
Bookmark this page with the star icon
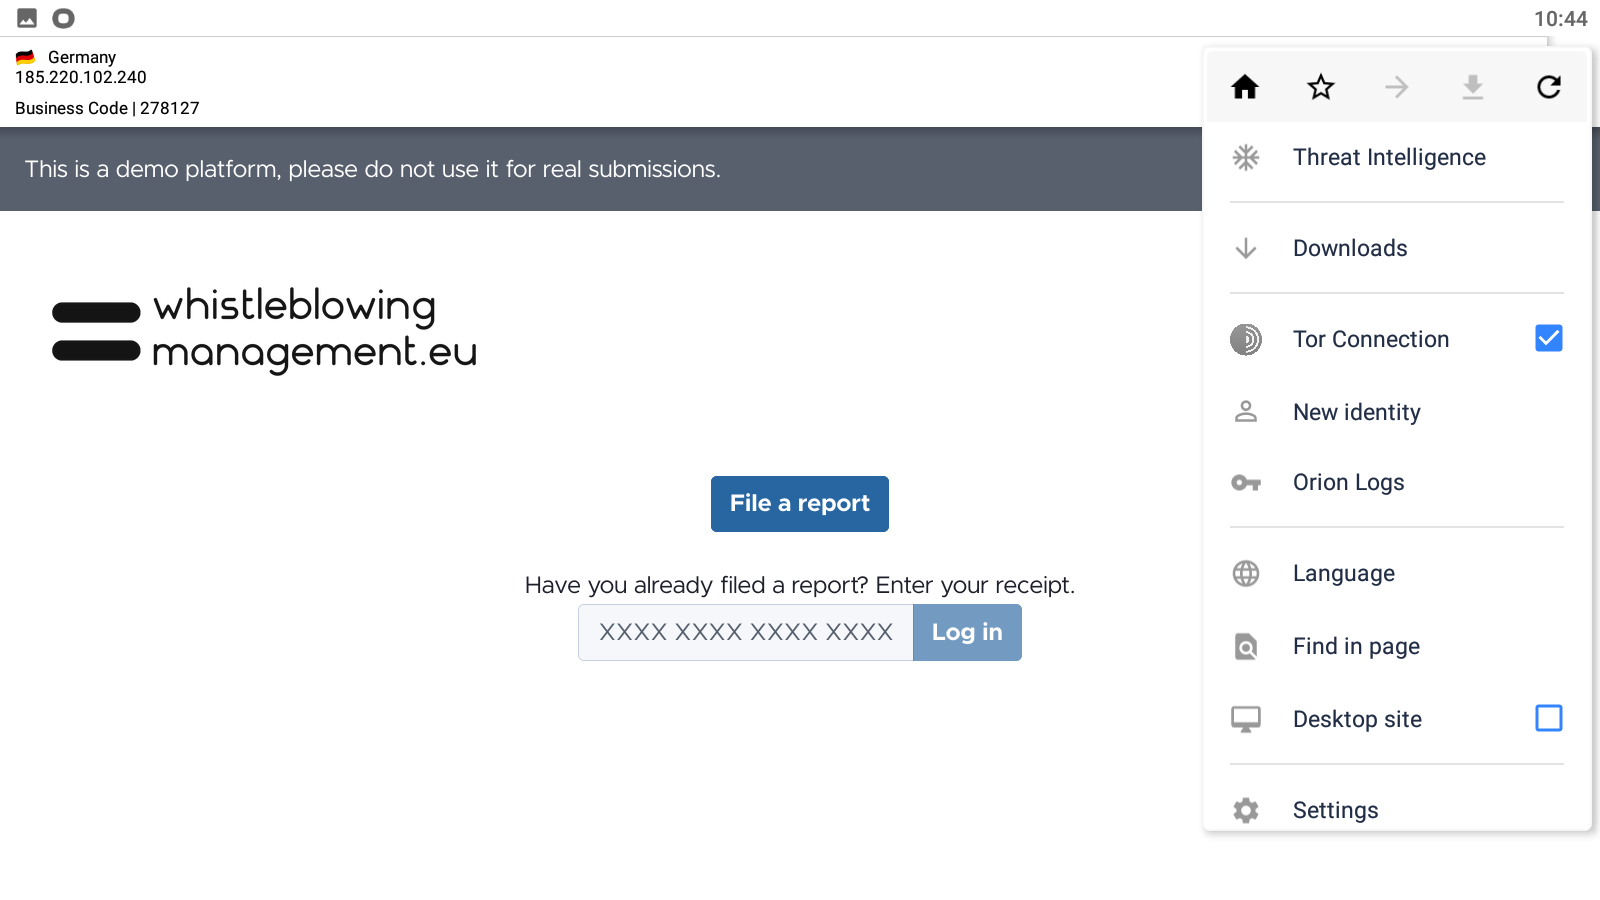coord(1321,87)
